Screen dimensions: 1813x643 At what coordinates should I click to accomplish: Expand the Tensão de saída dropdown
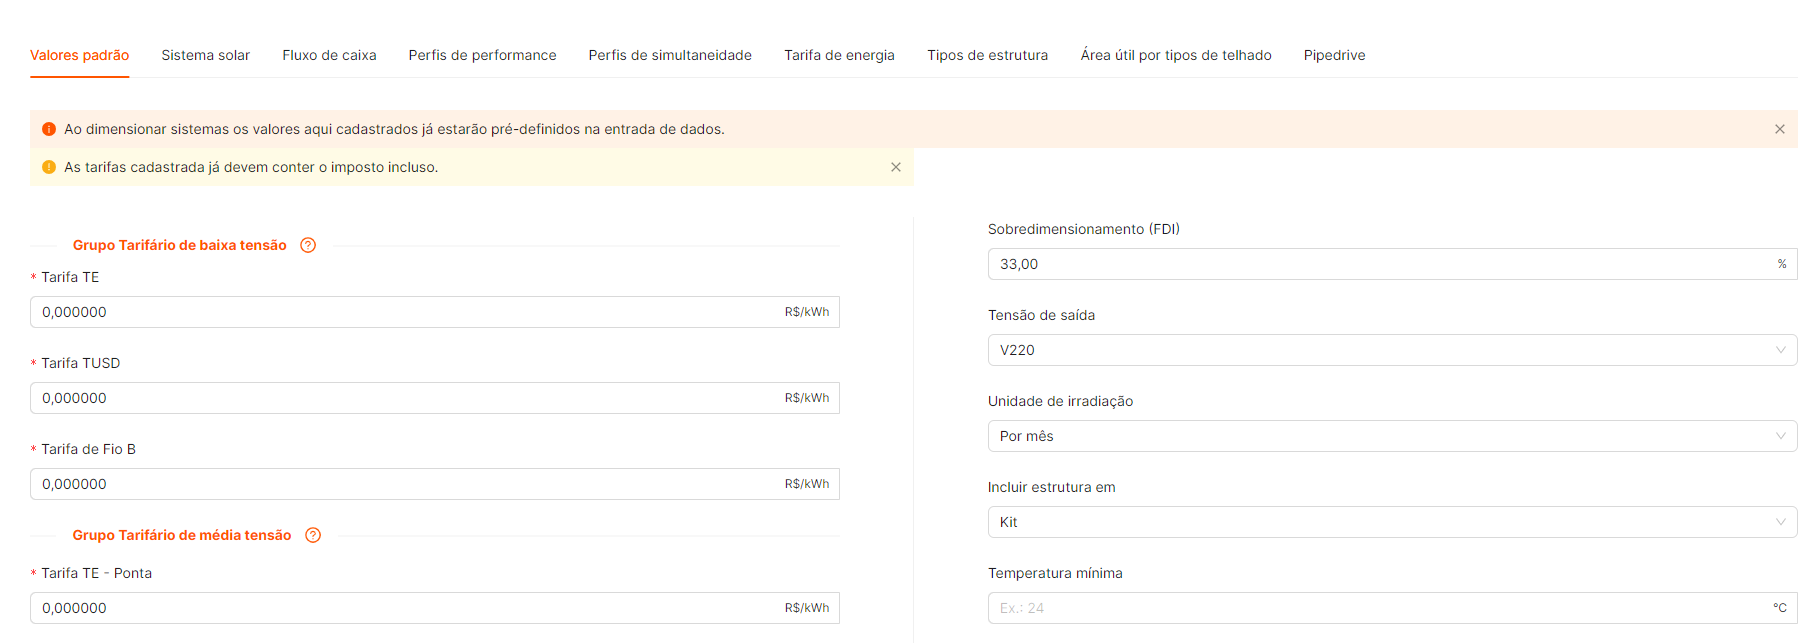click(x=1391, y=350)
